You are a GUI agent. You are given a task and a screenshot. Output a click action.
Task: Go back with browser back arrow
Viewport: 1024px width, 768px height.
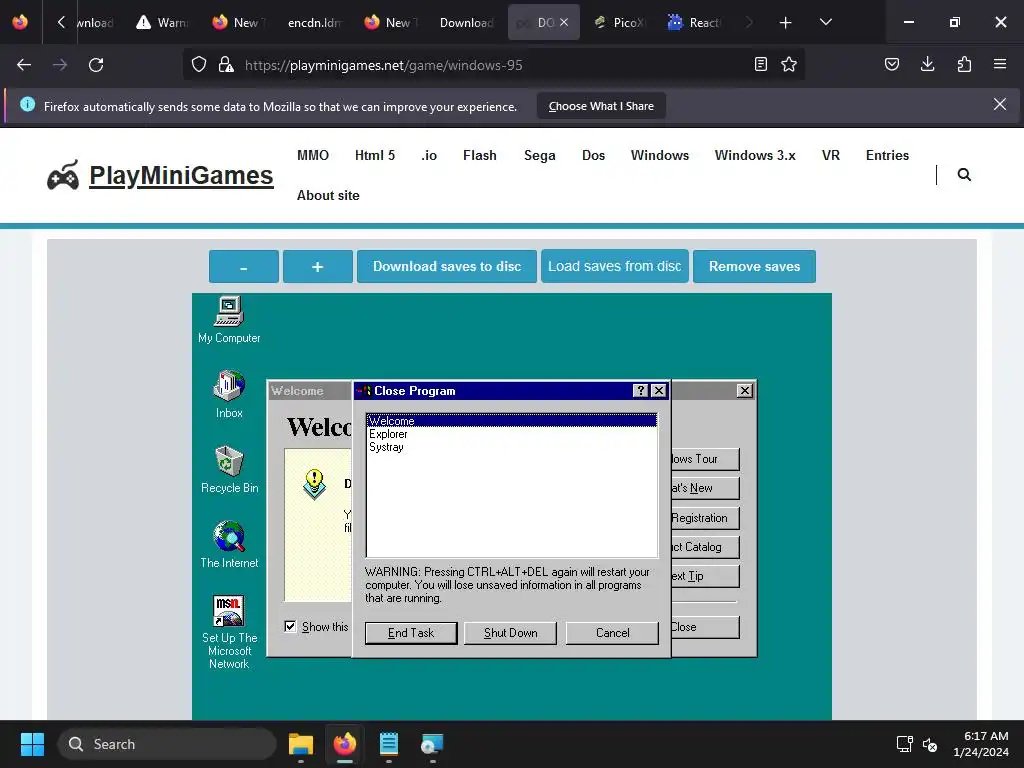click(24, 65)
